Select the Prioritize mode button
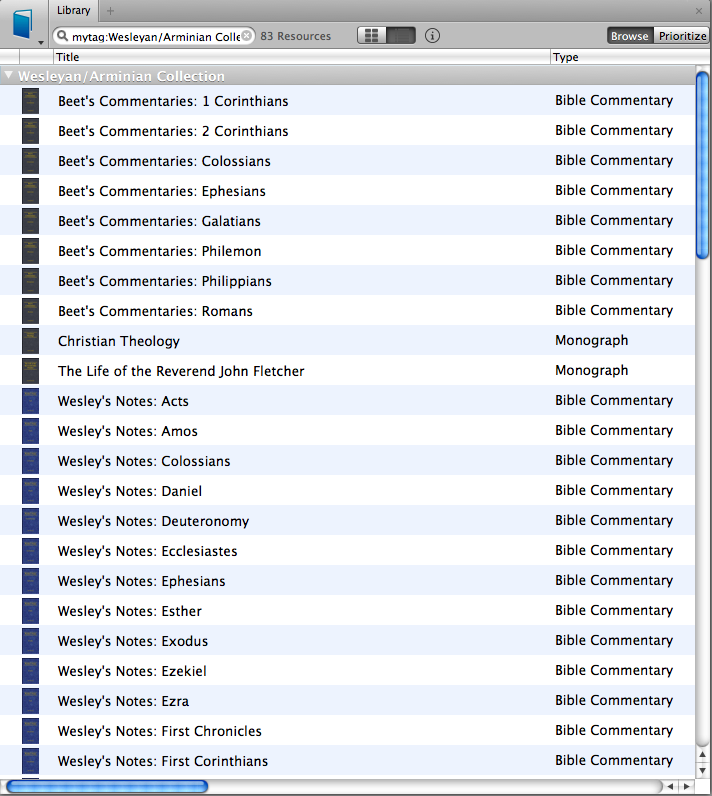Screen dimensions: 712x796 pyautogui.click(x=682, y=36)
